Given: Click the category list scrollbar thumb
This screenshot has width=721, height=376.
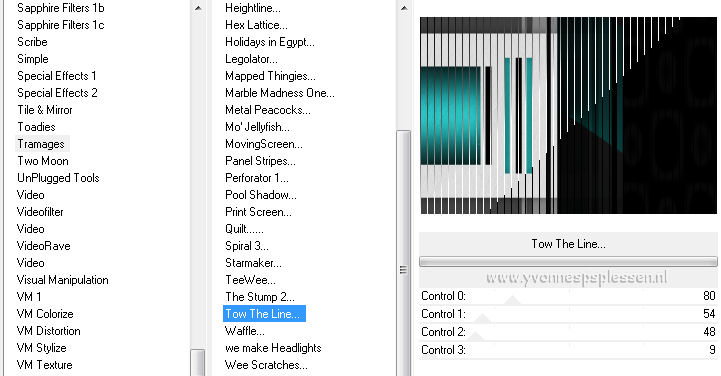Looking at the screenshot, I should pos(198,363).
